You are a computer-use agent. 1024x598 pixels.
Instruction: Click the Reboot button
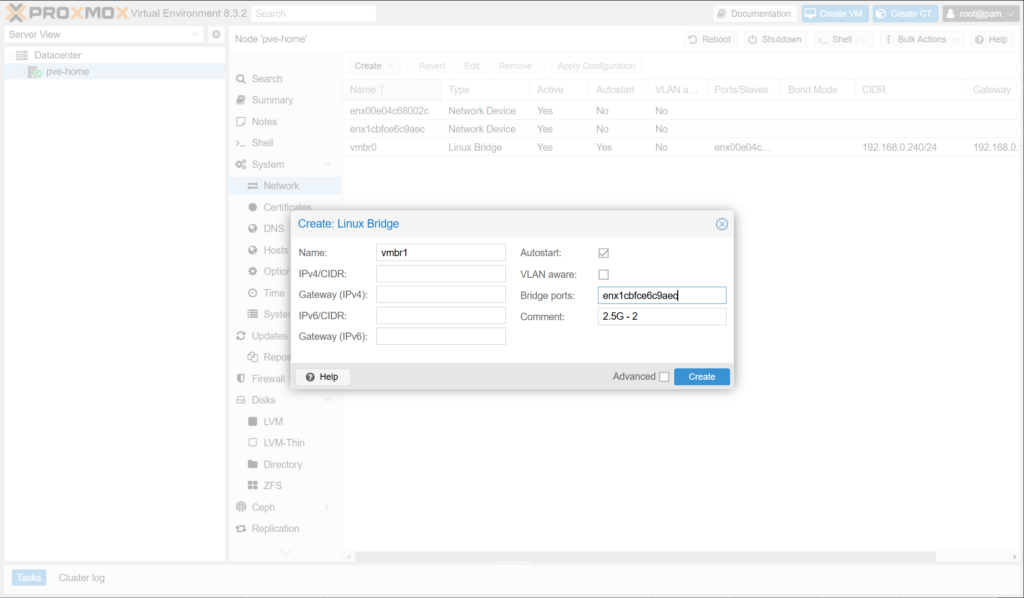pos(710,39)
